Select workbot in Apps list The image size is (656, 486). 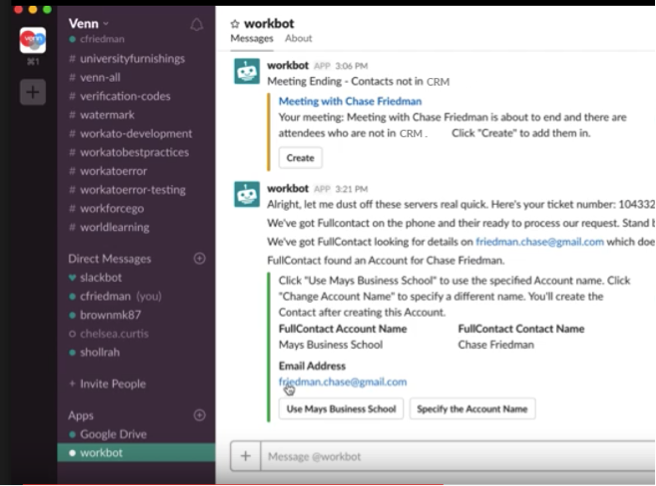[x=136, y=453]
